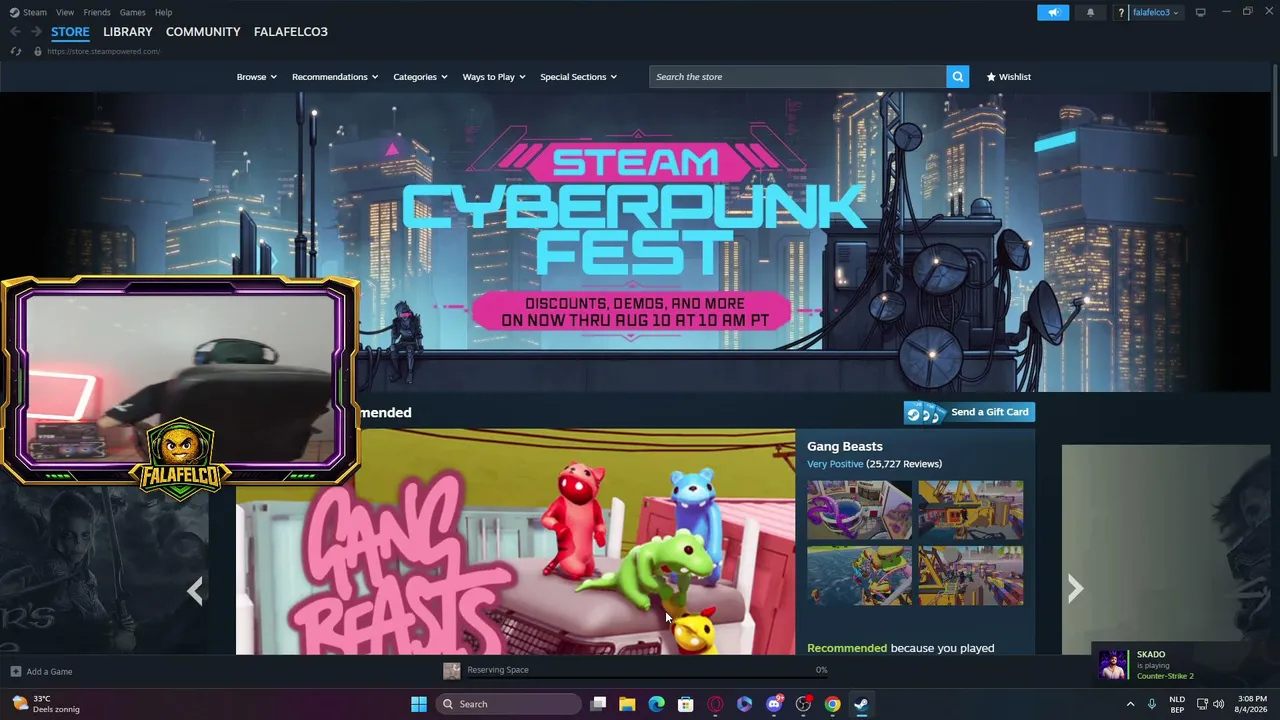The height and width of the screenshot is (720, 1280).
Task: Open Google Chrome from the taskbar
Action: (x=832, y=704)
